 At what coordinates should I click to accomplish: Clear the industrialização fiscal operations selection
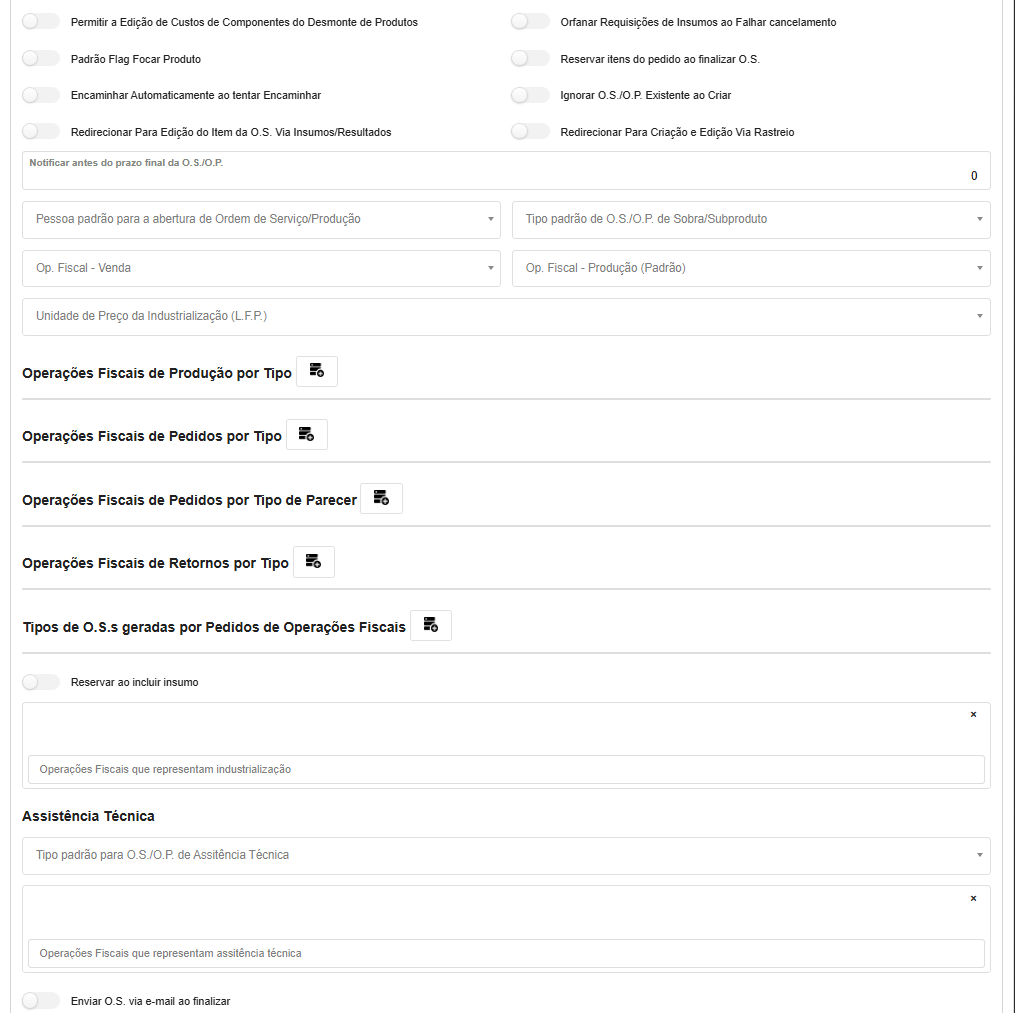click(x=973, y=714)
